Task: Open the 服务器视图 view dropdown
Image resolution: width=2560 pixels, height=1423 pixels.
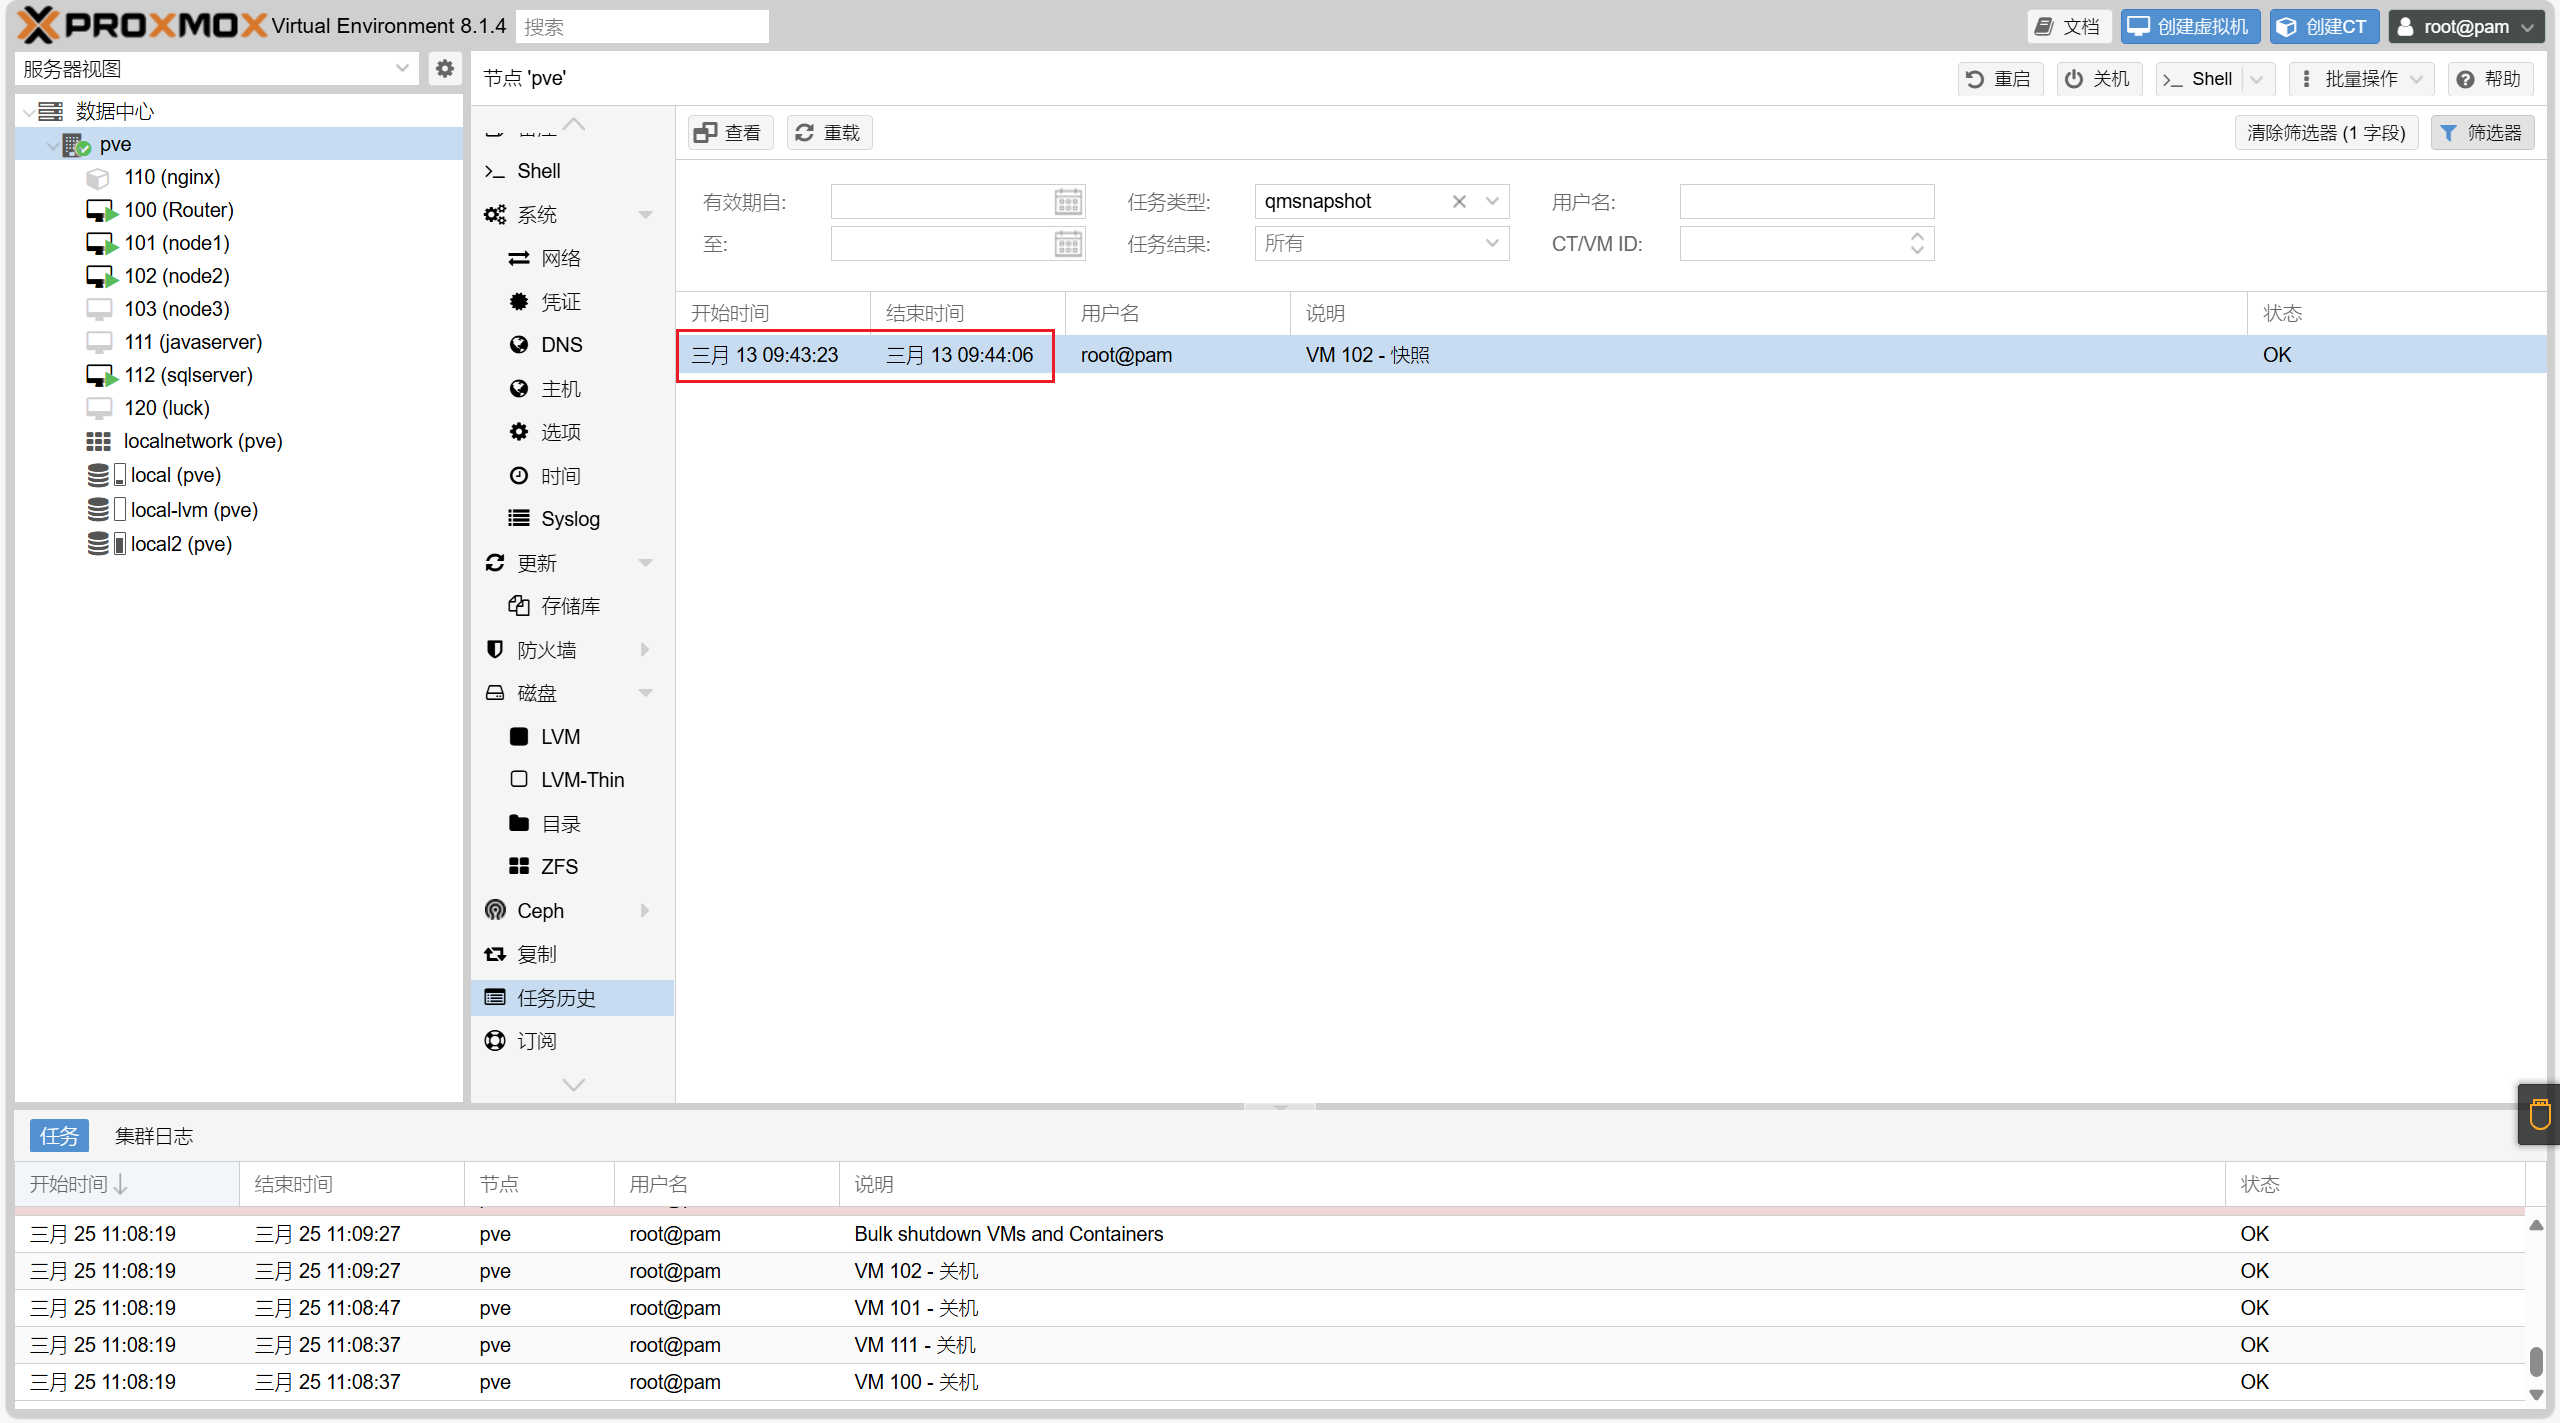Action: (402, 69)
